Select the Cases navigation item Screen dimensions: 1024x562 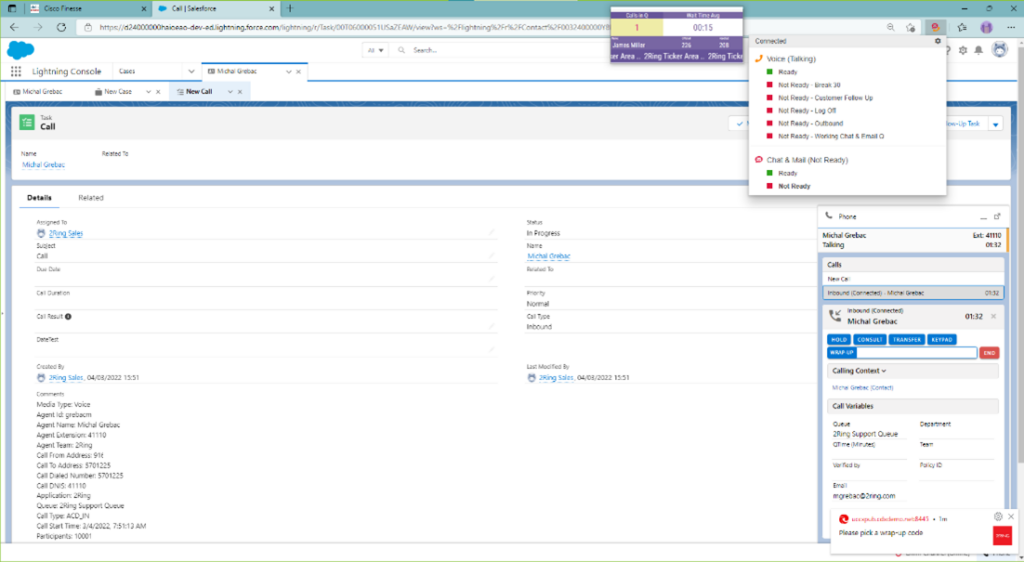click(127, 72)
